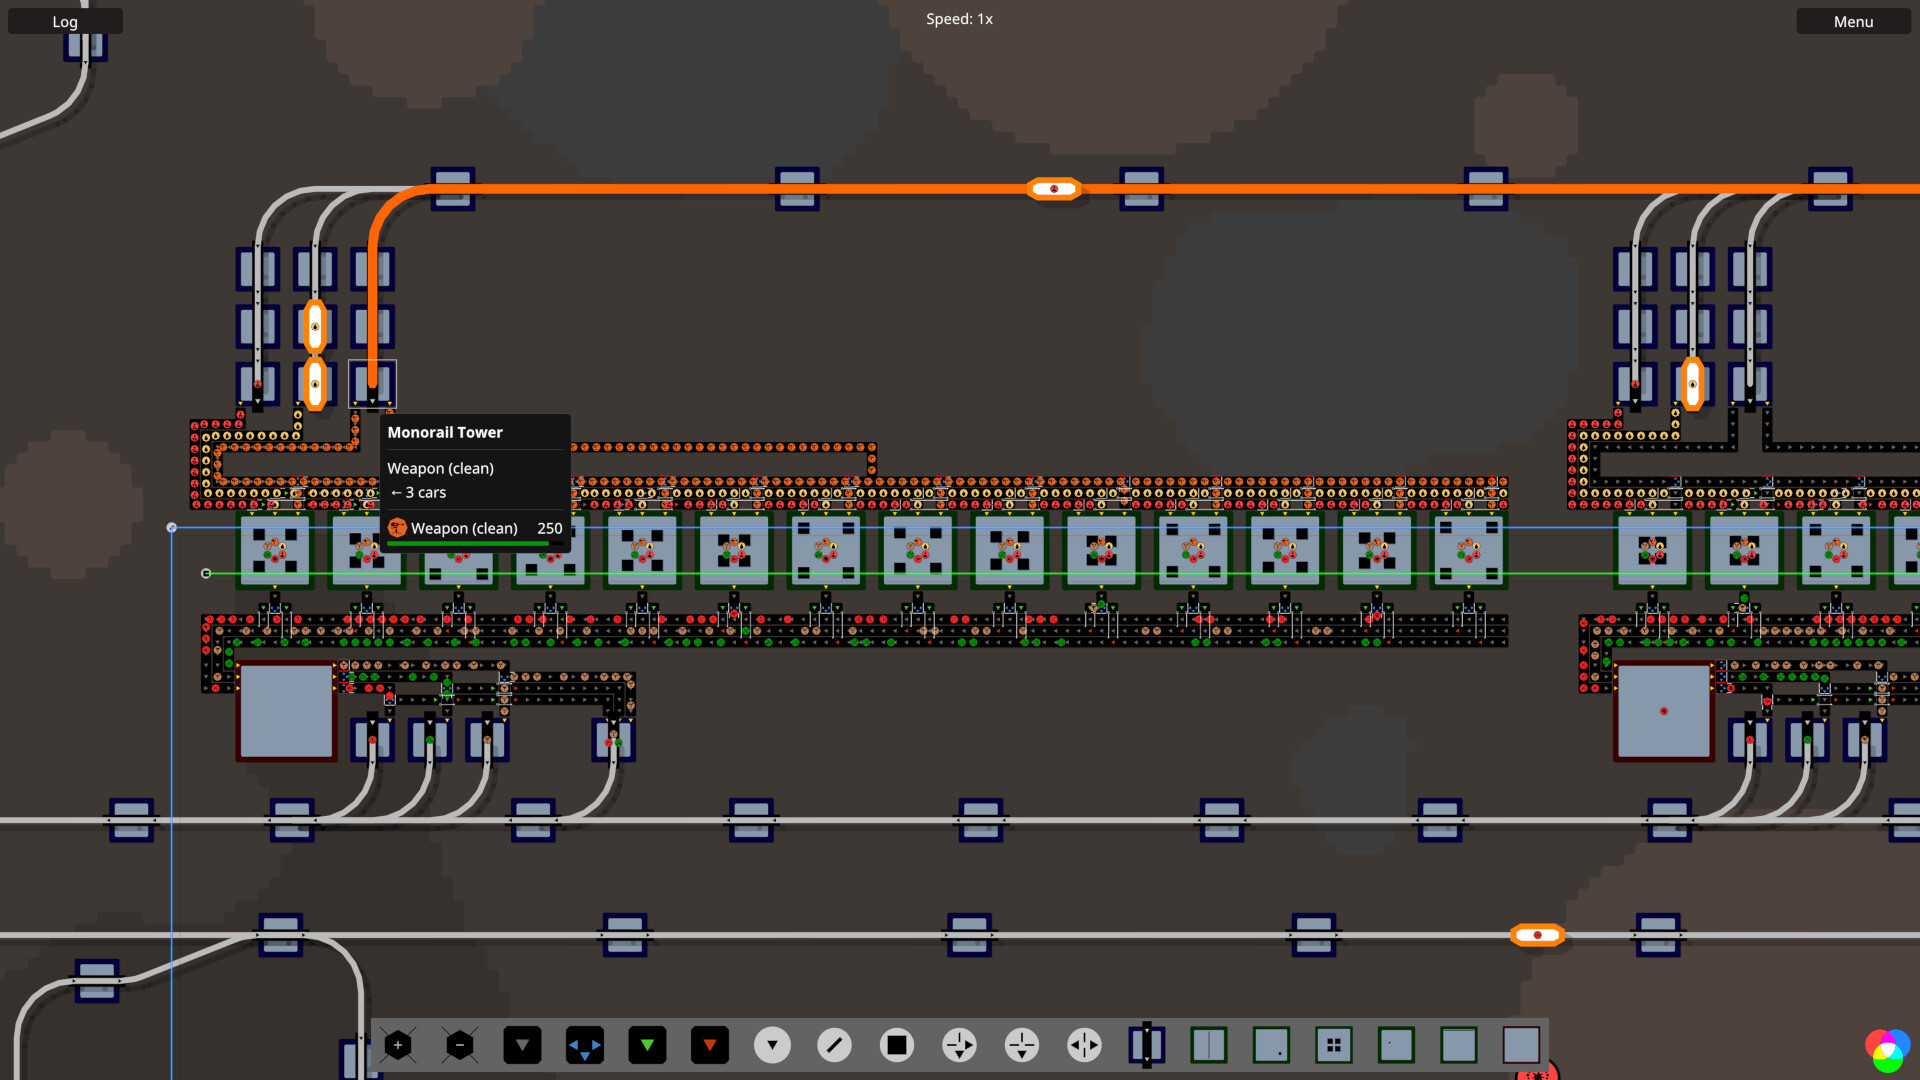Image resolution: width=1920 pixels, height=1080 pixels.
Task: Open the Log panel in the top-left
Action: (64, 21)
